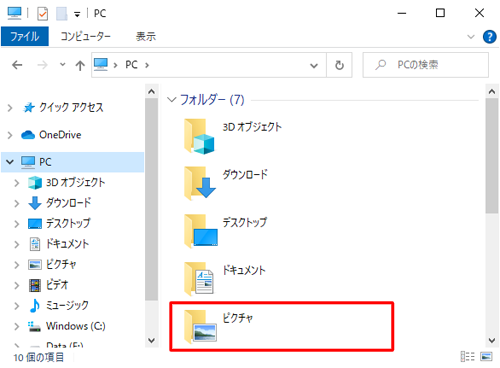This screenshot has width=500, height=368.
Task: Select OneDrive in the sidebar
Action: coord(60,135)
